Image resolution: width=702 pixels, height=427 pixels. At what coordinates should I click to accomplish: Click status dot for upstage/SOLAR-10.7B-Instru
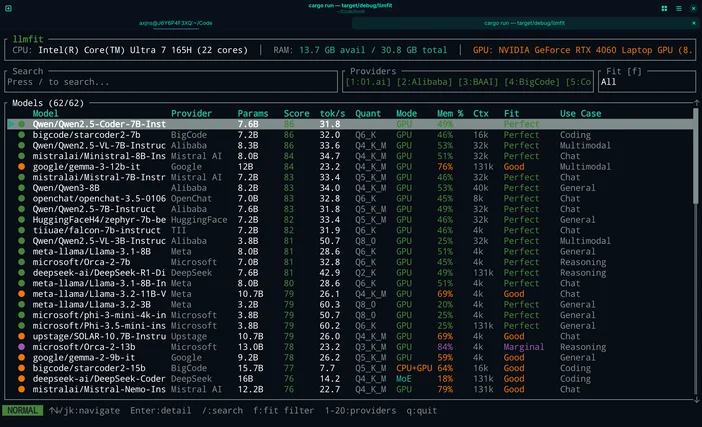21,337
